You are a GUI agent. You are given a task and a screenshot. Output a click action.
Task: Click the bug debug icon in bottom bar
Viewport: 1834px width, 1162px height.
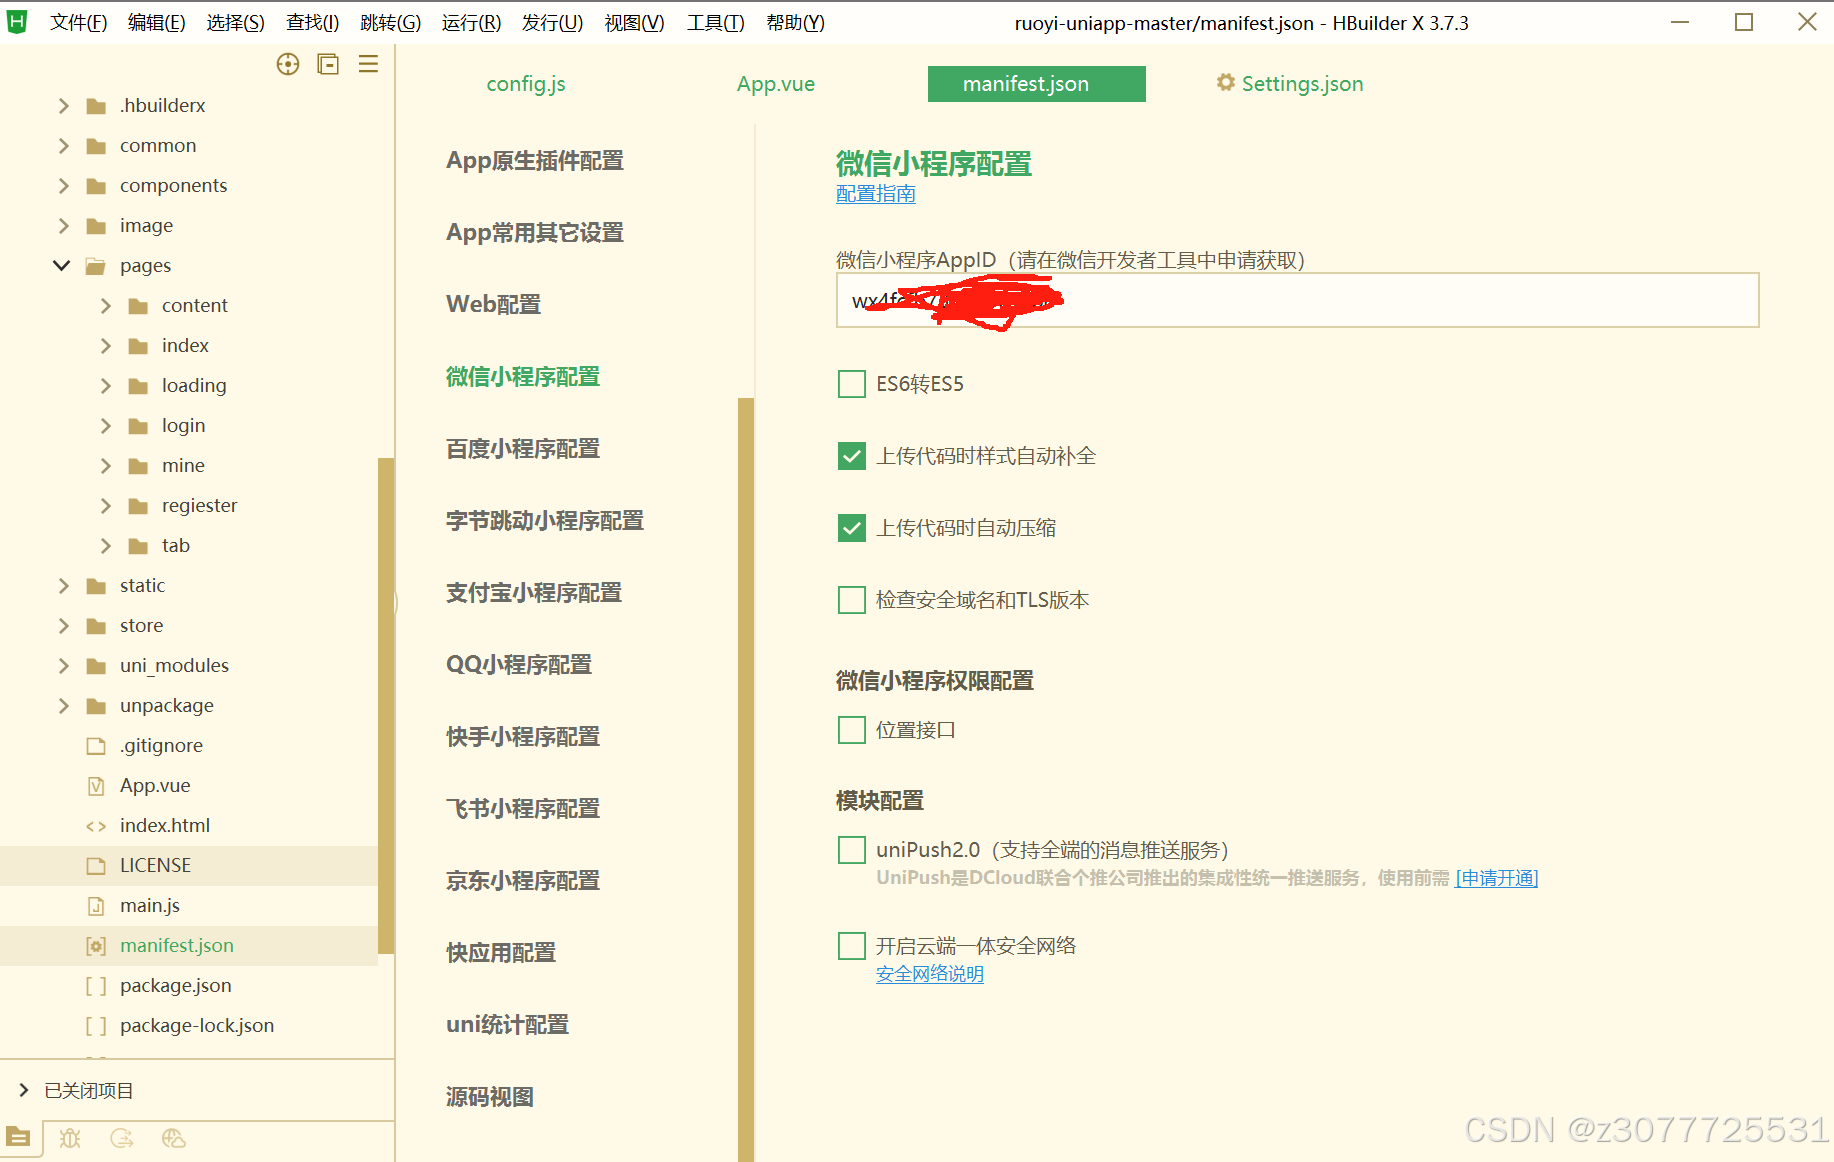[70, 1138]
